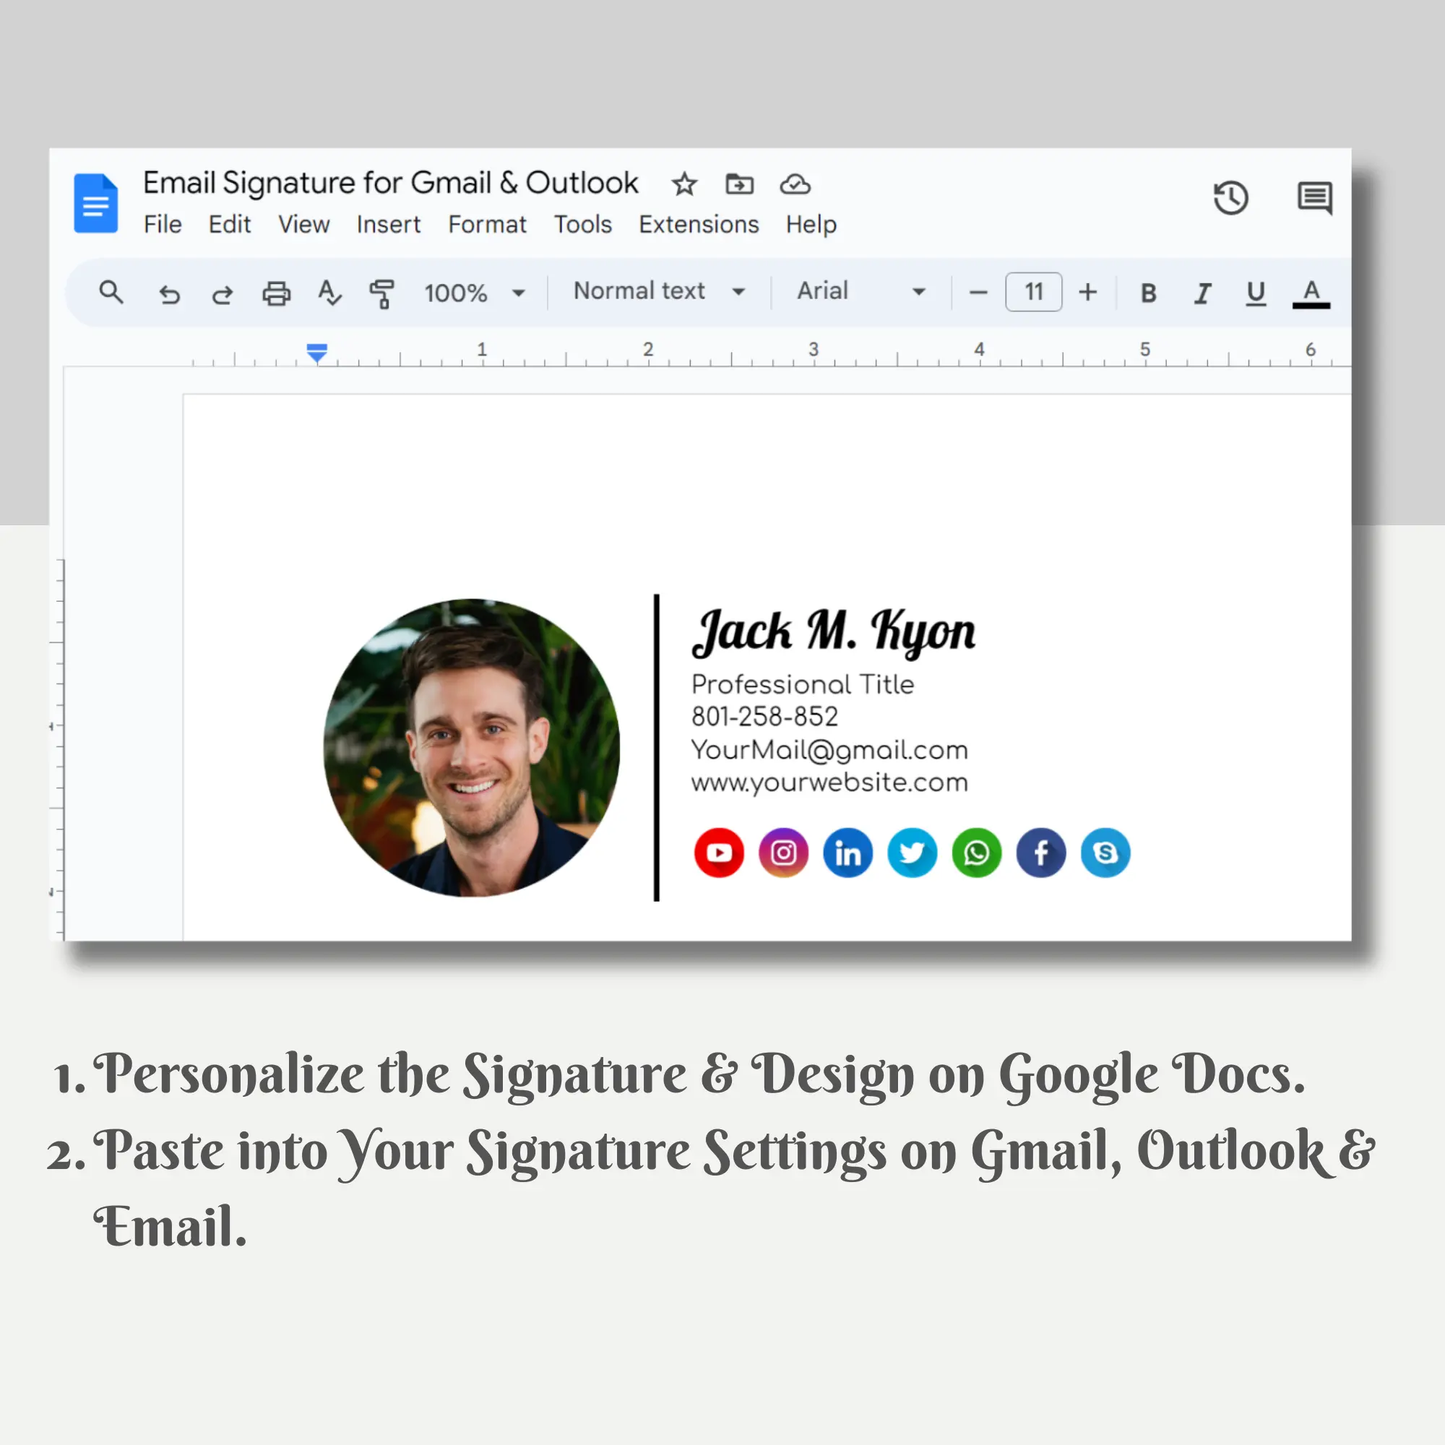Open the comments panel icon

coord(1315,198)
